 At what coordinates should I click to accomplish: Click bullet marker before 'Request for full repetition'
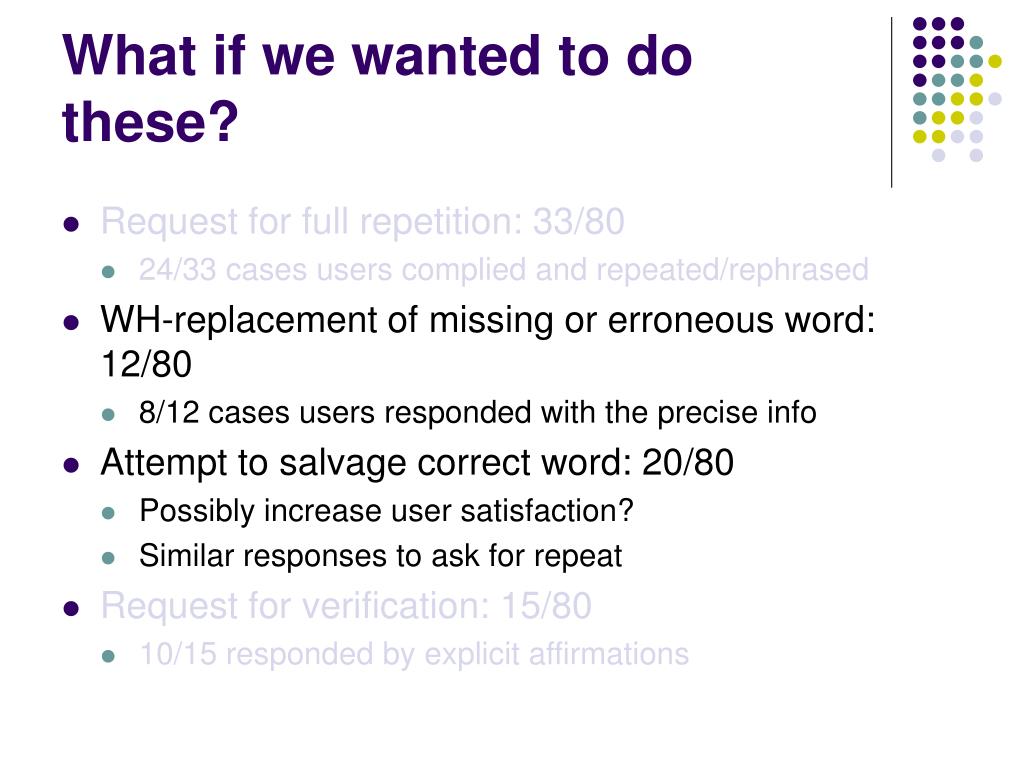pos(71,225)
